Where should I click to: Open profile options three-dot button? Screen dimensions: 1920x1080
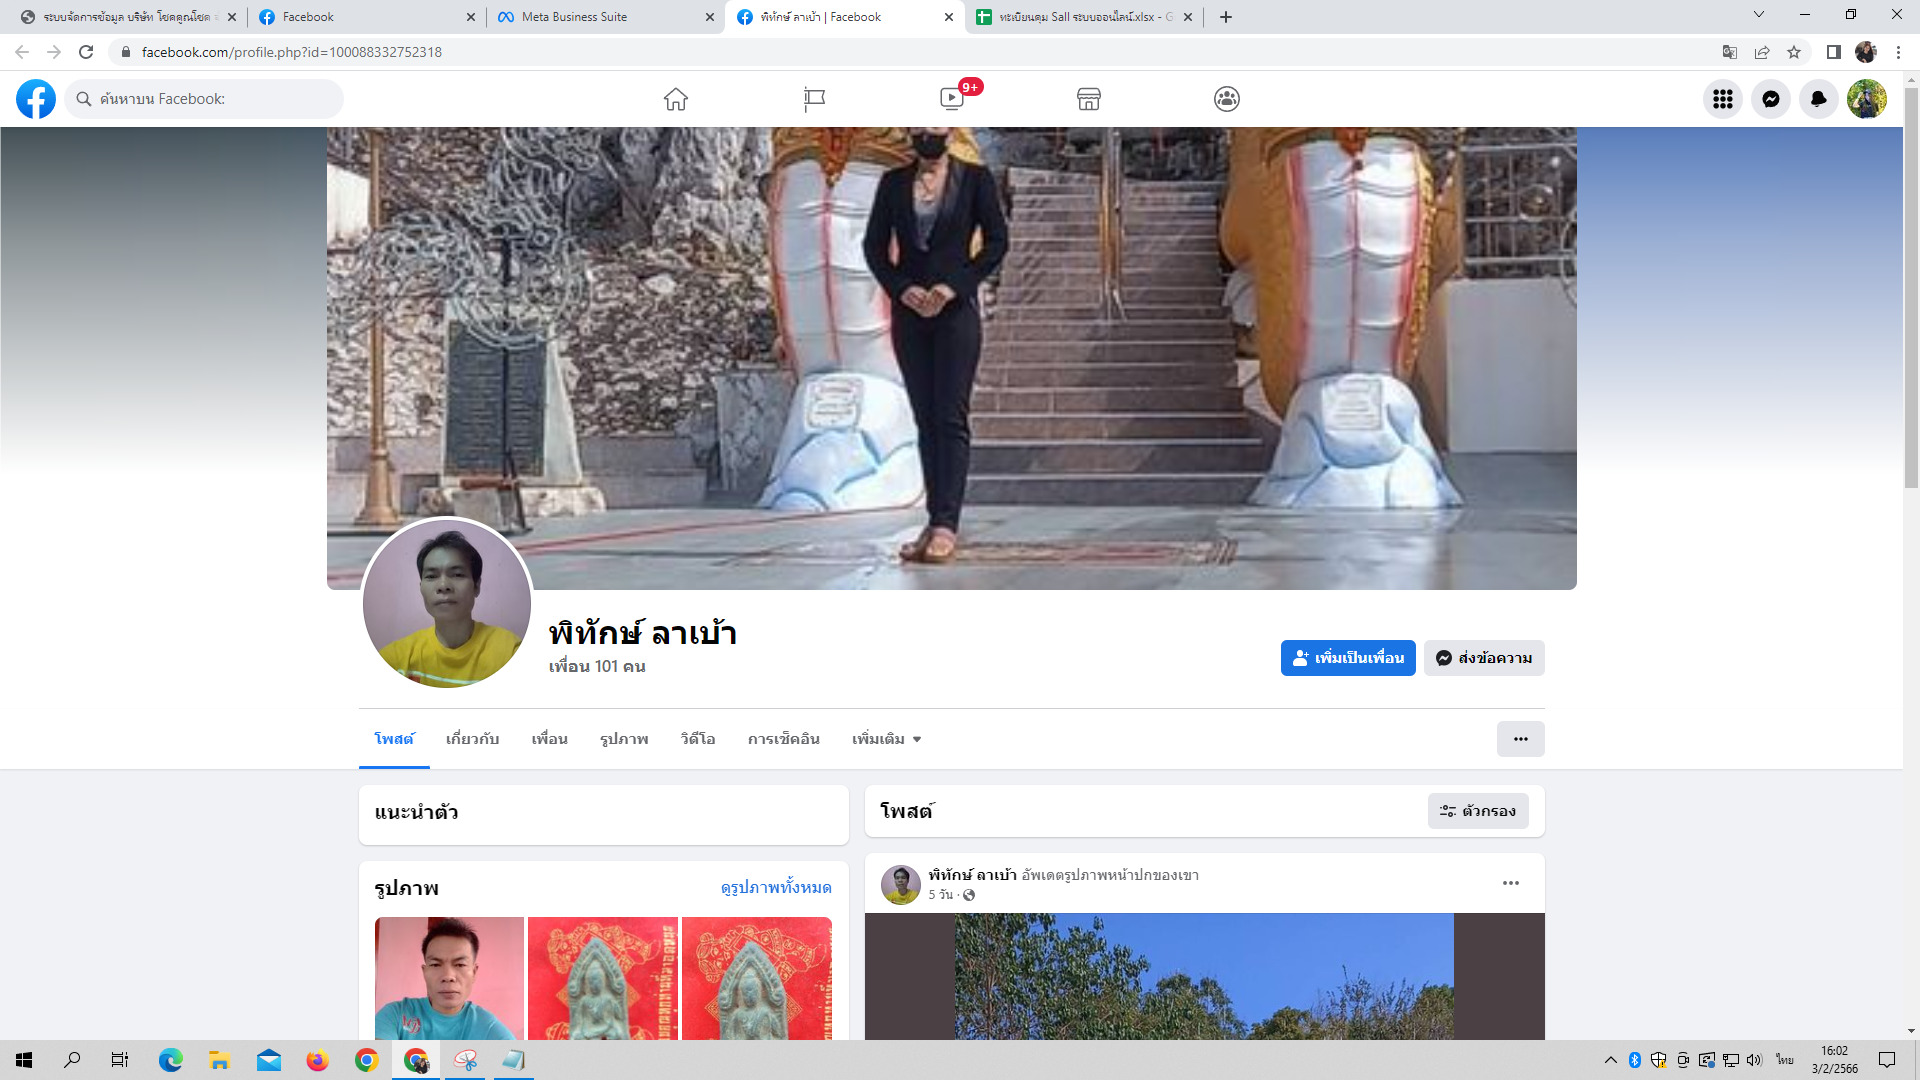click(1520, 739)
